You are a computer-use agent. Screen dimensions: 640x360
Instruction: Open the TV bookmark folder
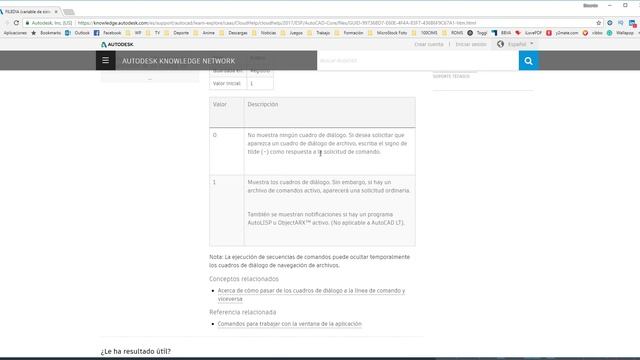(x=153, y=33)
